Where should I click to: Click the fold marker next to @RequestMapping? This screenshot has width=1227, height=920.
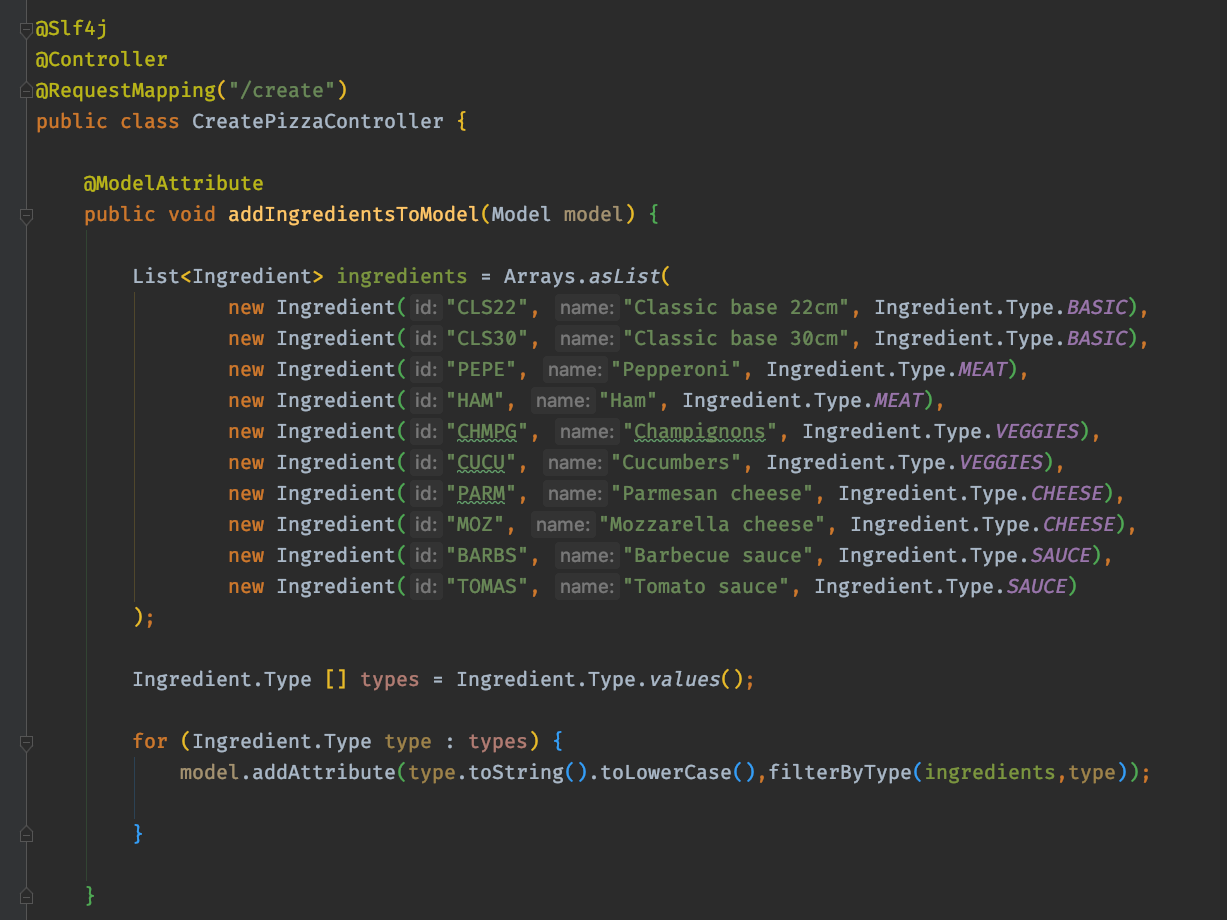click(26, 91)
